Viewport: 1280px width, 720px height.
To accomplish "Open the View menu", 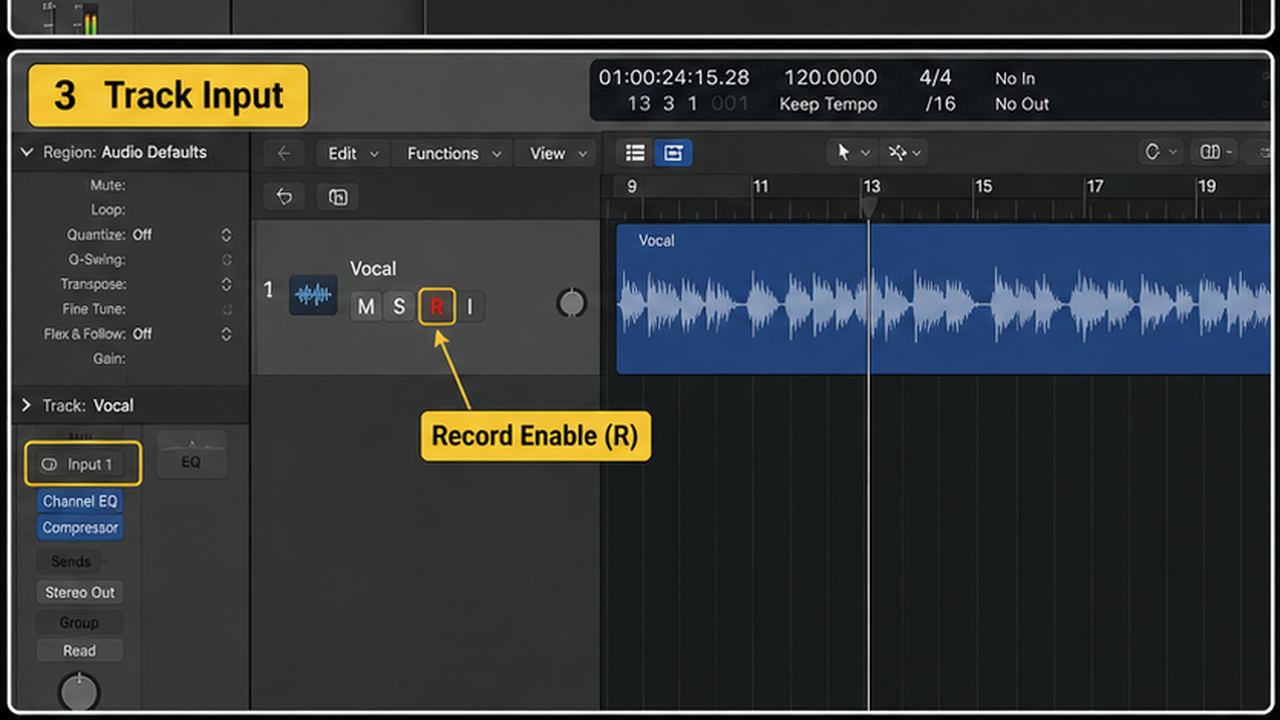I will pyautogui.click(x=557, y=153).
